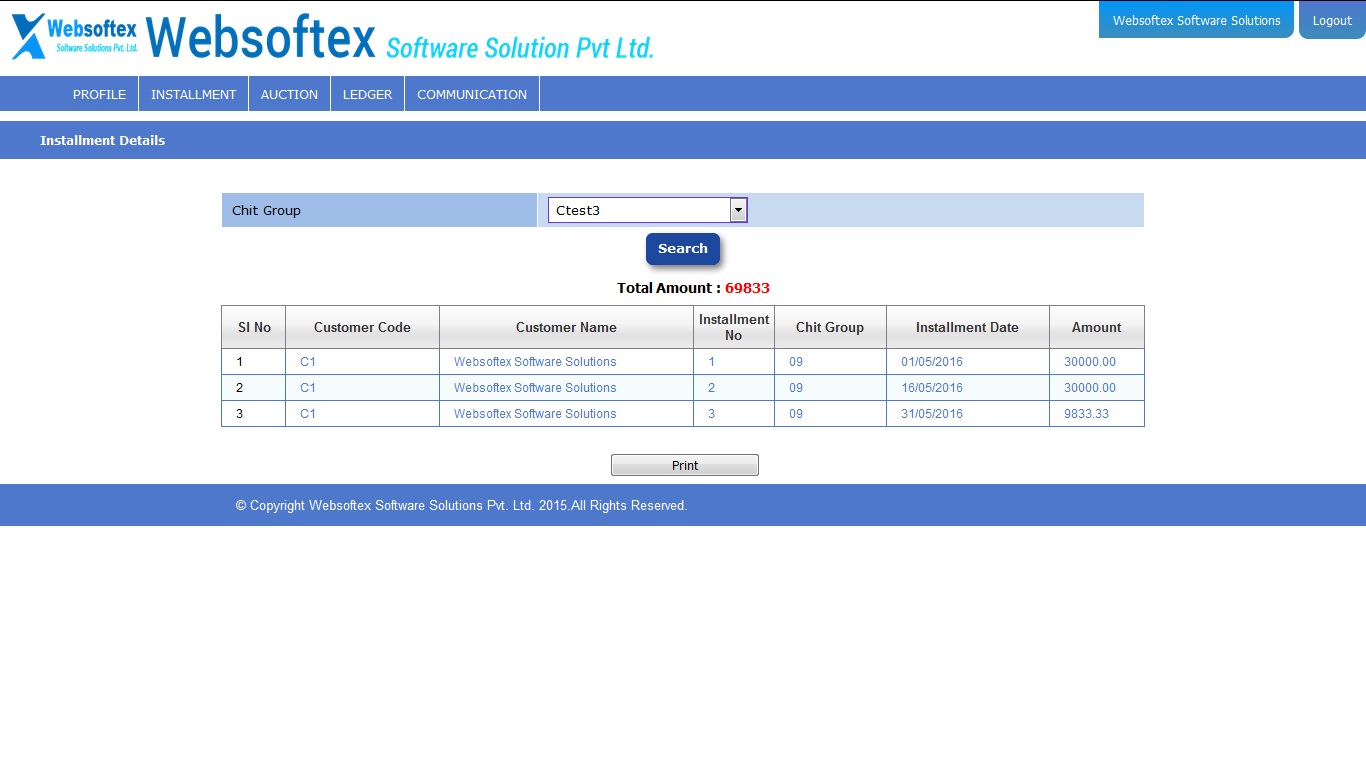Select customer code C1 in row 2

[308, 388]
